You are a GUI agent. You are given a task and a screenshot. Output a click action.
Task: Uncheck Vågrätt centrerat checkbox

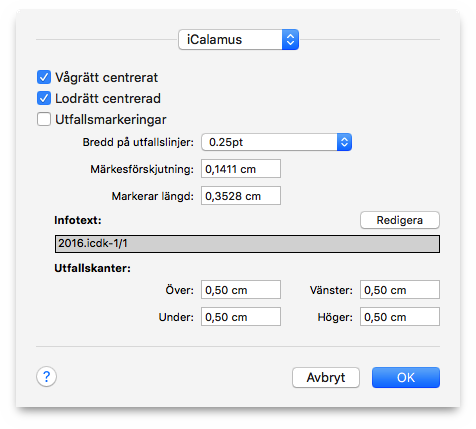click(44, 77)
